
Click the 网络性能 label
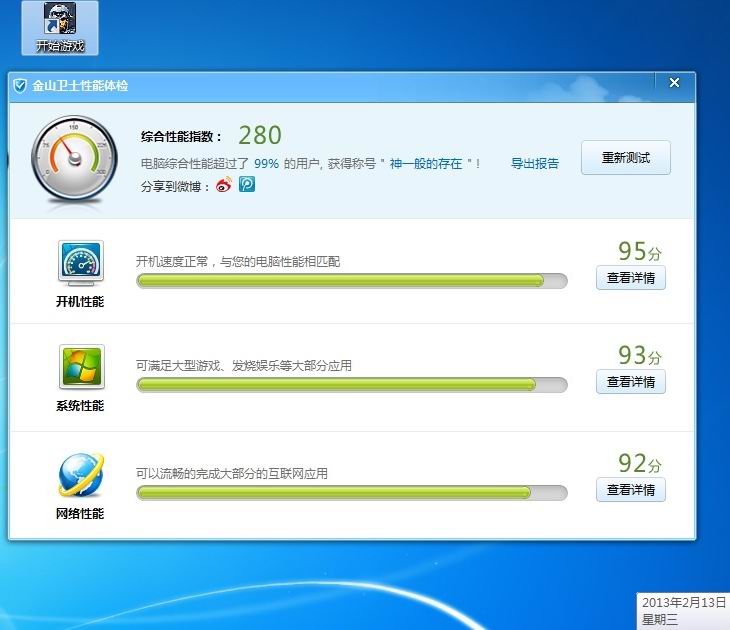[x=80, y=514]
